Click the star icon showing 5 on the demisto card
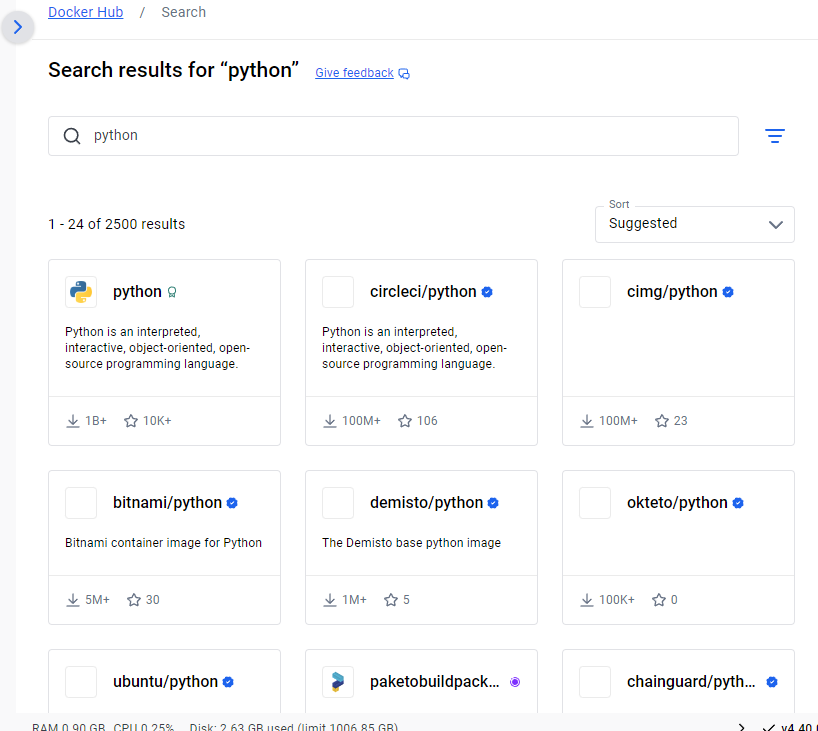 tap(391, 600)
